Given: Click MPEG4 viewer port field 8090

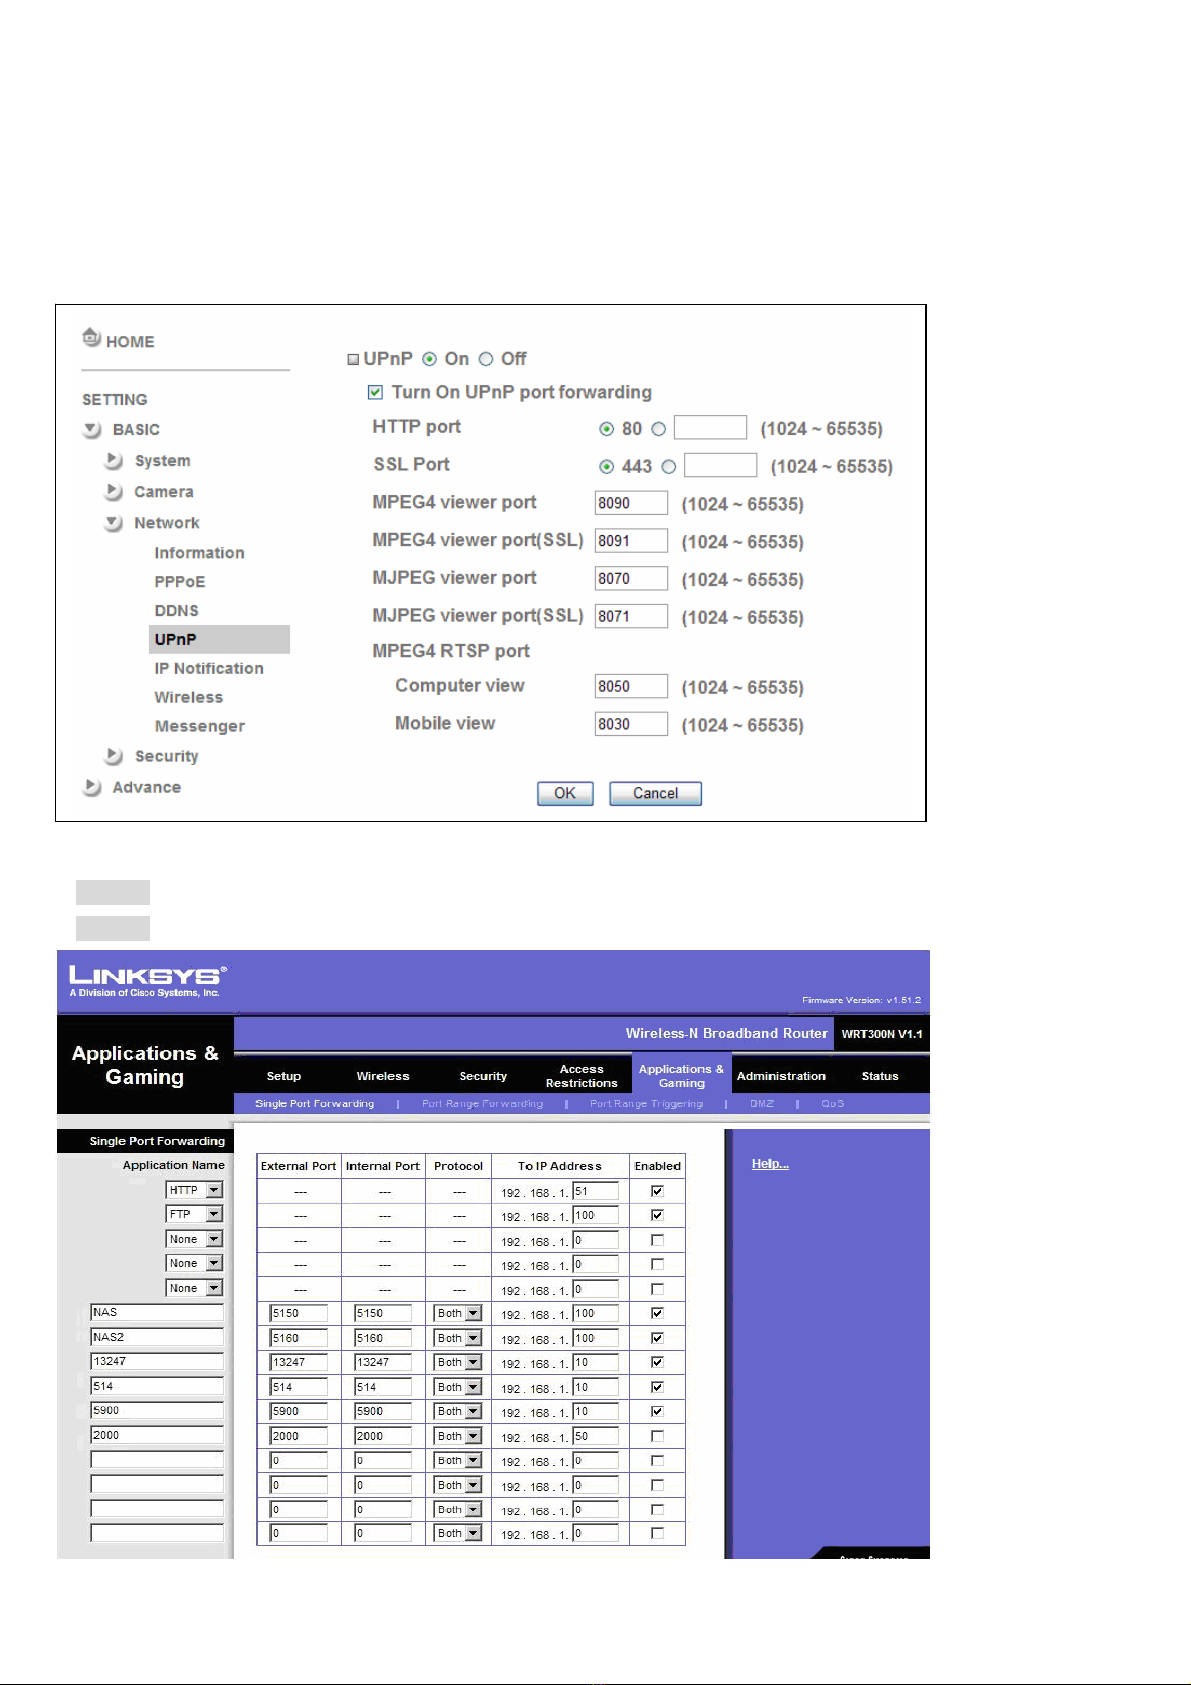Looking at the screenshot, I should coord(631,503).
